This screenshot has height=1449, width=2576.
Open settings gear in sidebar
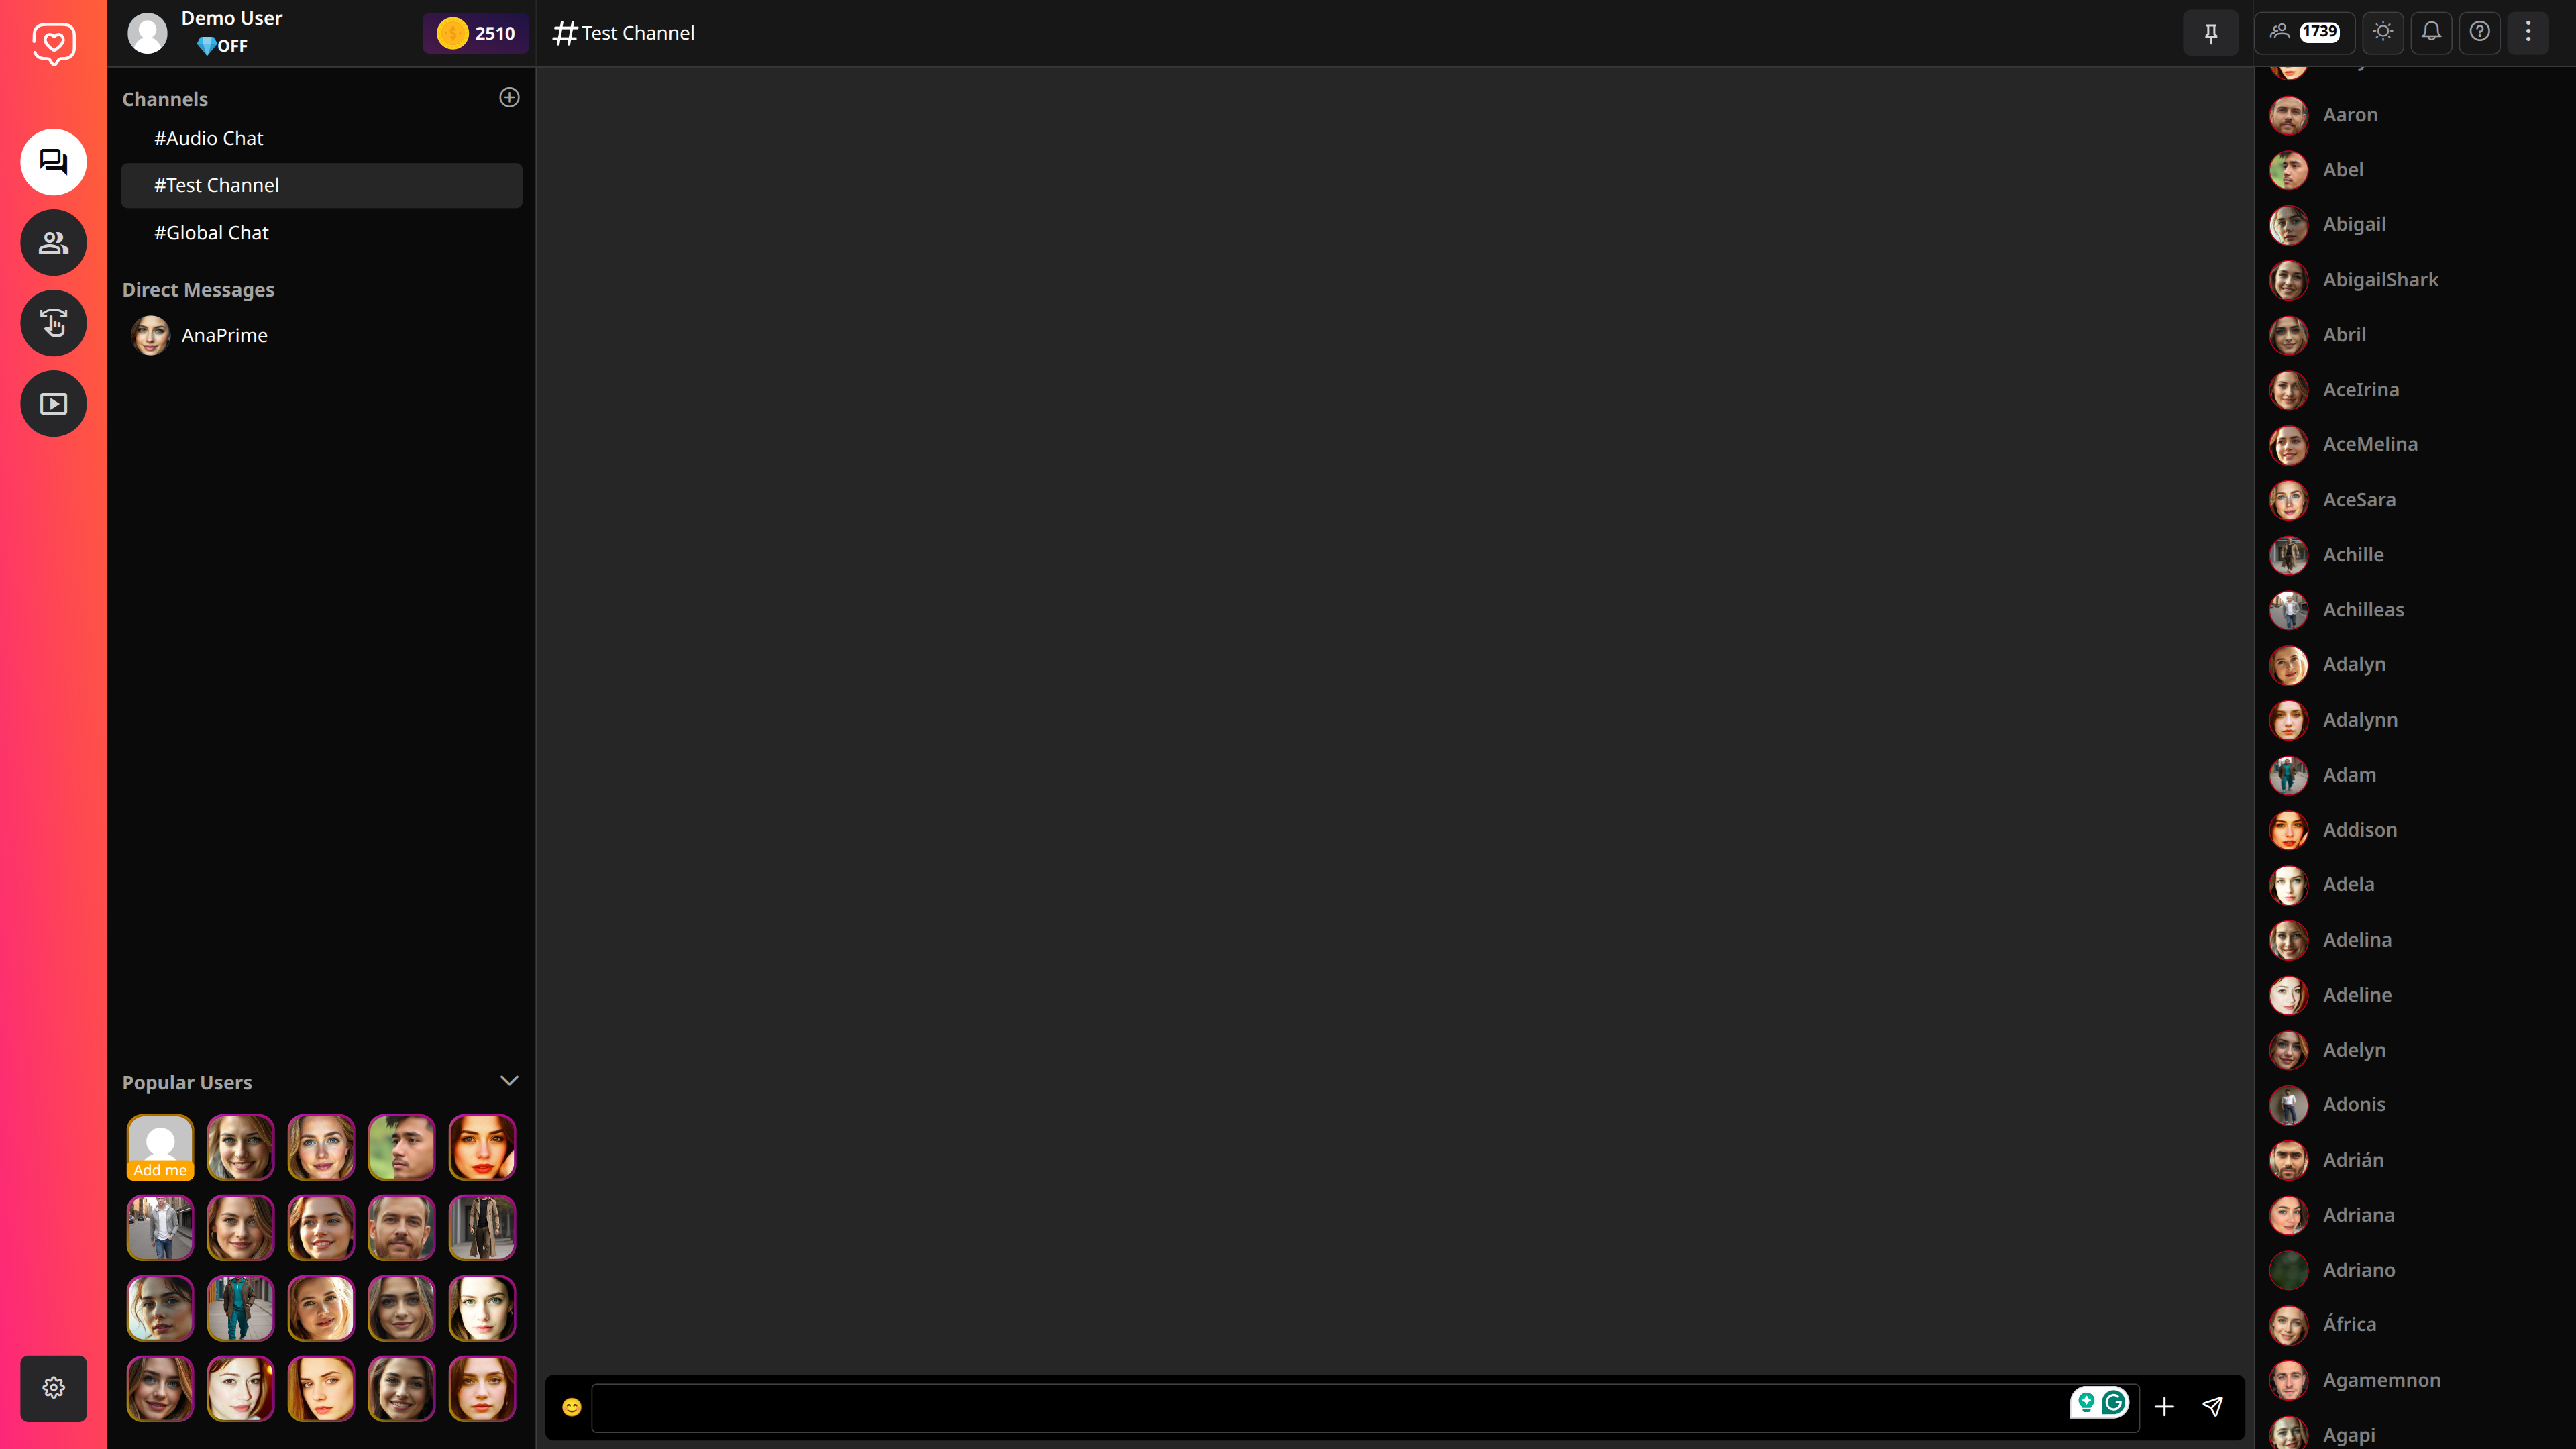point(53,1388)
